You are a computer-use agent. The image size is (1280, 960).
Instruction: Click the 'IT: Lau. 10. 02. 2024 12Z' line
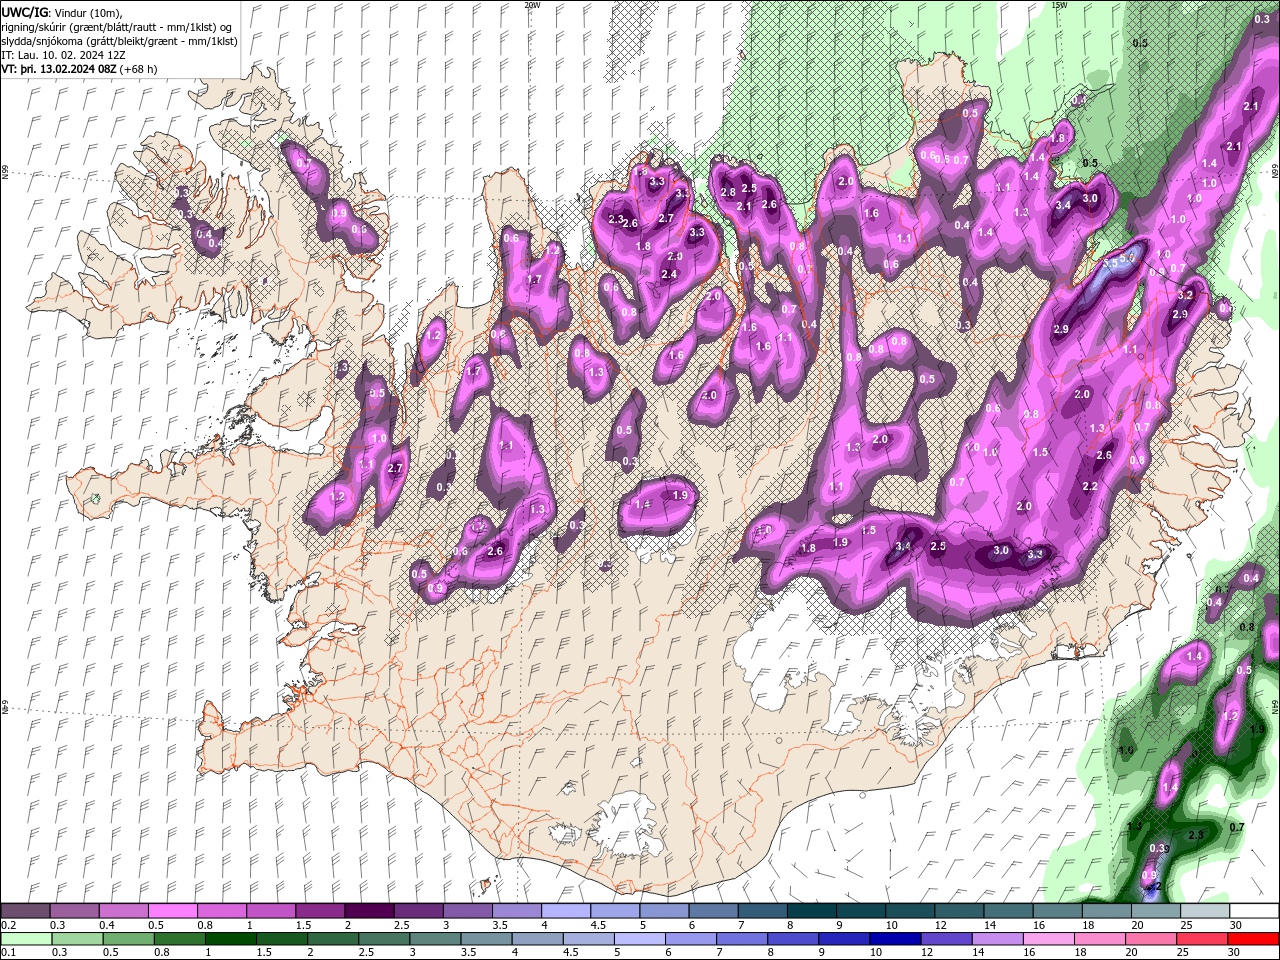coord(64,55)
